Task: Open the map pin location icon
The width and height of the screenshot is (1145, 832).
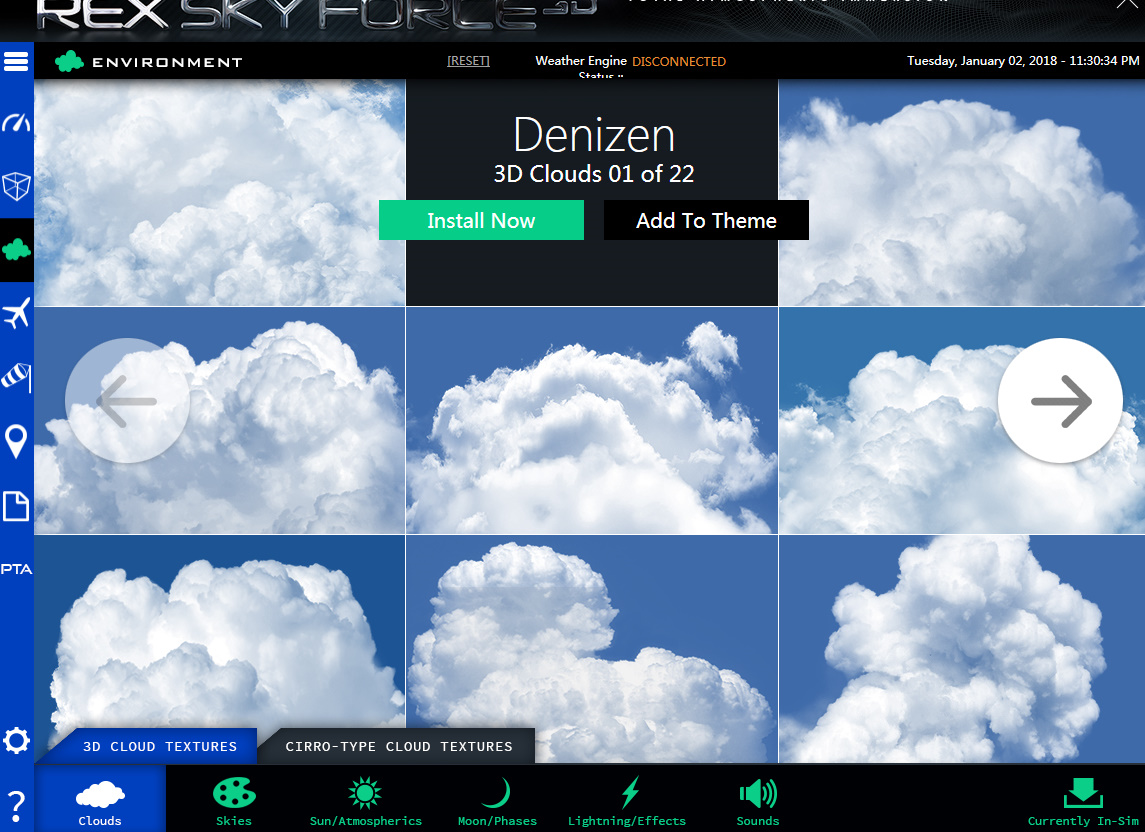Action: (16, 441)
